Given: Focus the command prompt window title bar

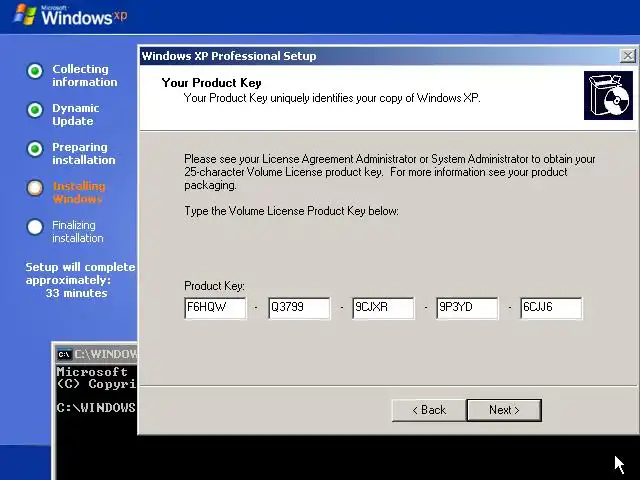Looking at the screenshot, I should tap(96, 354).
